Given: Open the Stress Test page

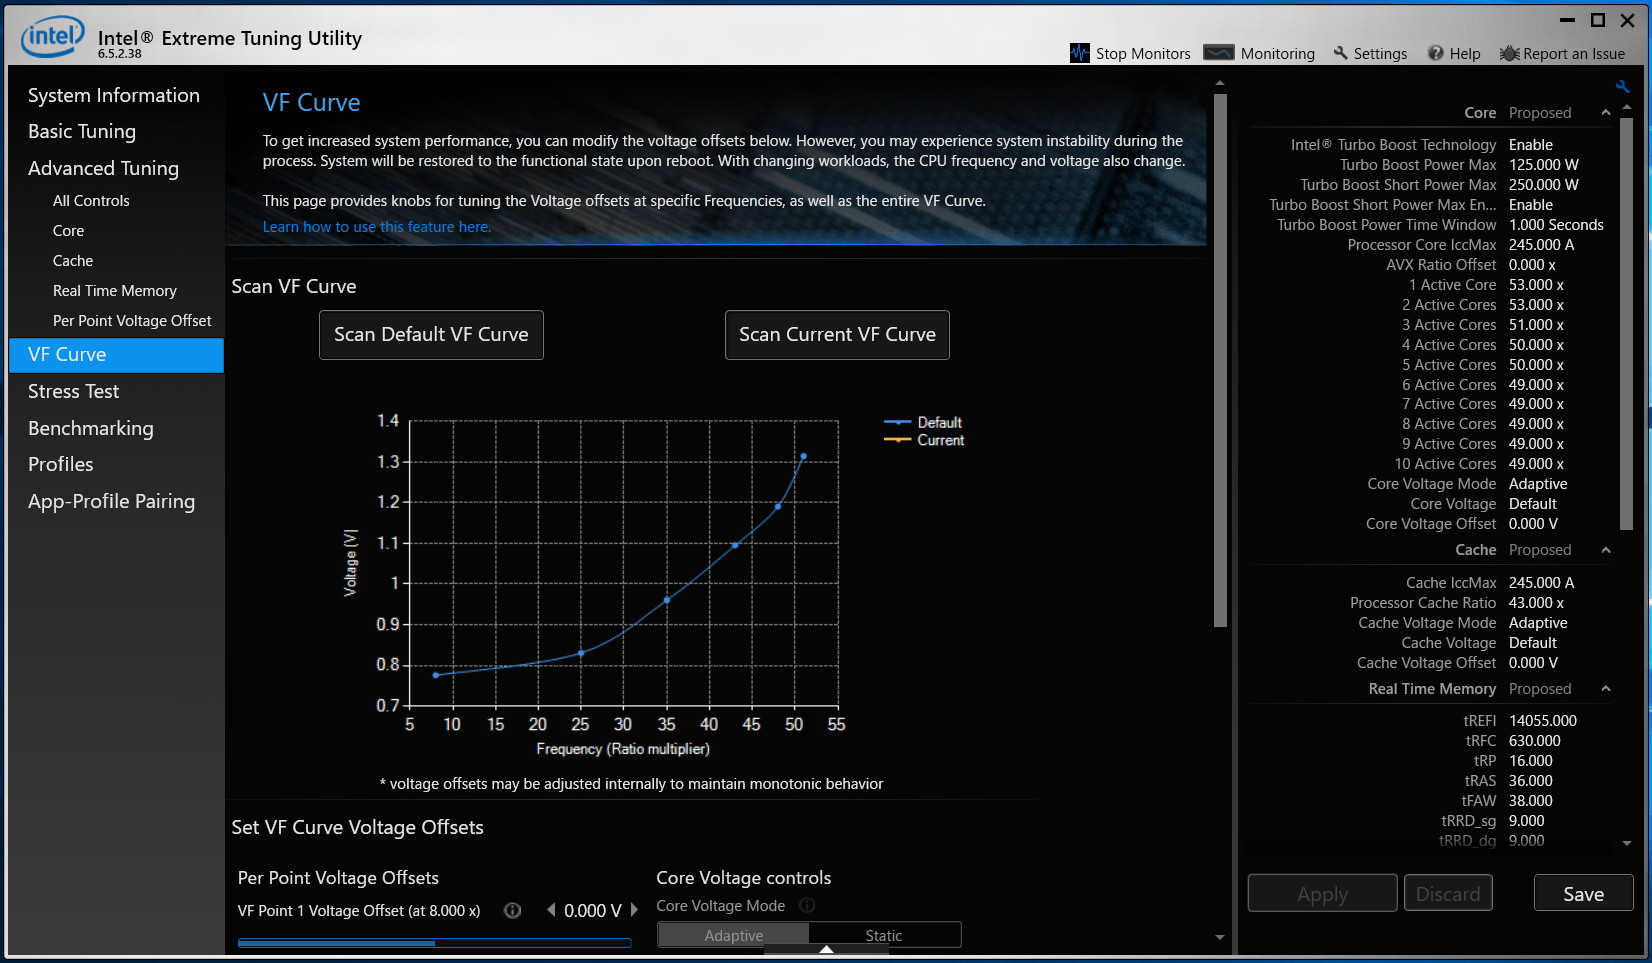Looking at the screenshot, I should (73, 391).
